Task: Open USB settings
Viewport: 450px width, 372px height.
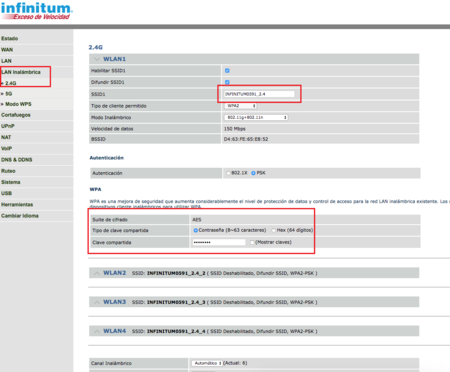Action: point(6,193)
